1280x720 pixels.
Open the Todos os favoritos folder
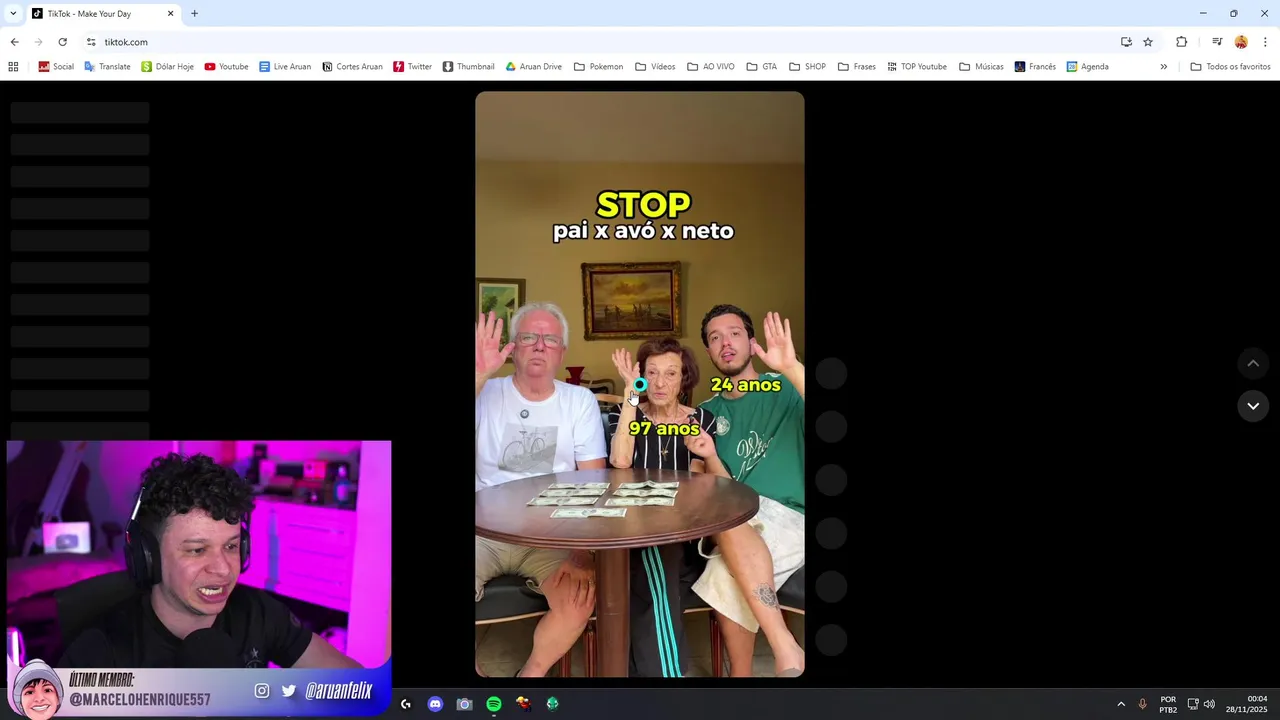[x=1230, y=67]
